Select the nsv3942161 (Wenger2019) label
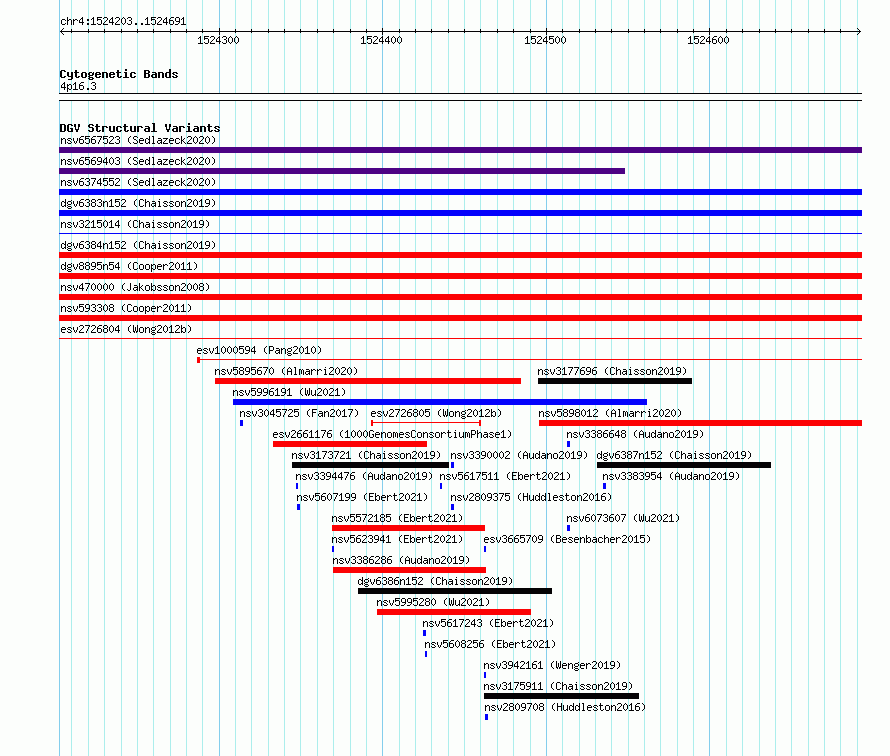This screenshot has width=890, height=756. coord(552,665)
